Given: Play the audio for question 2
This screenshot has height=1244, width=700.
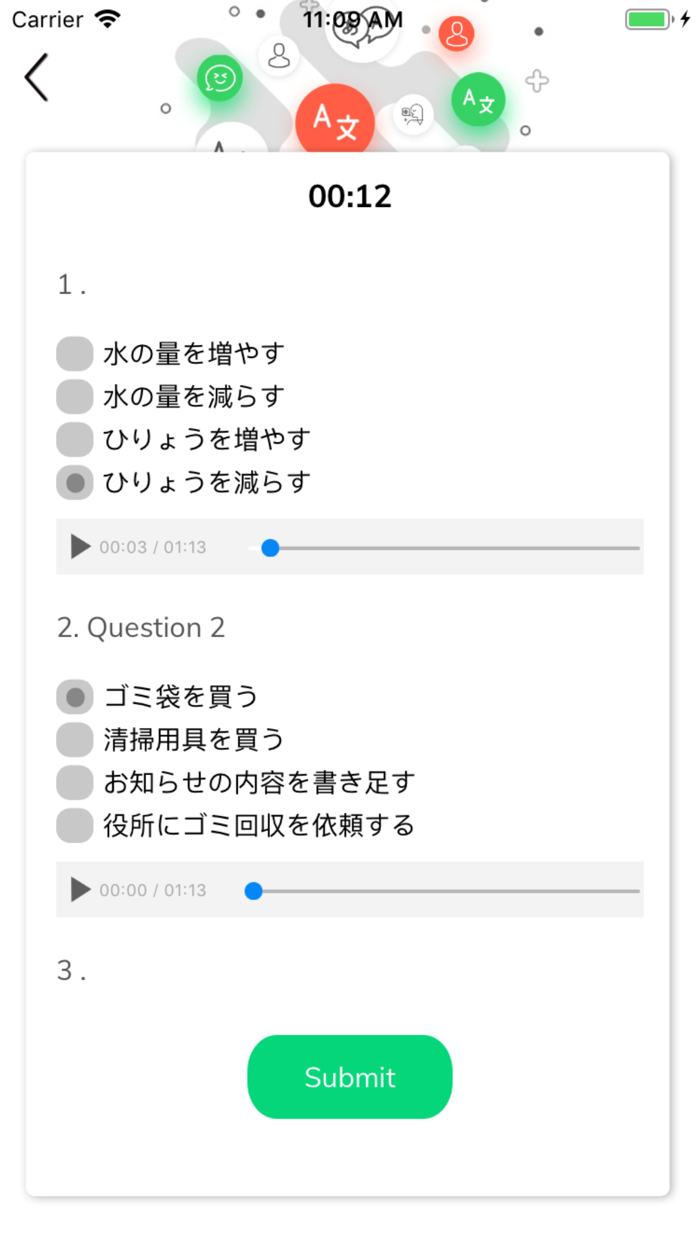Looking at the screenshot, I should click(78, 889).
